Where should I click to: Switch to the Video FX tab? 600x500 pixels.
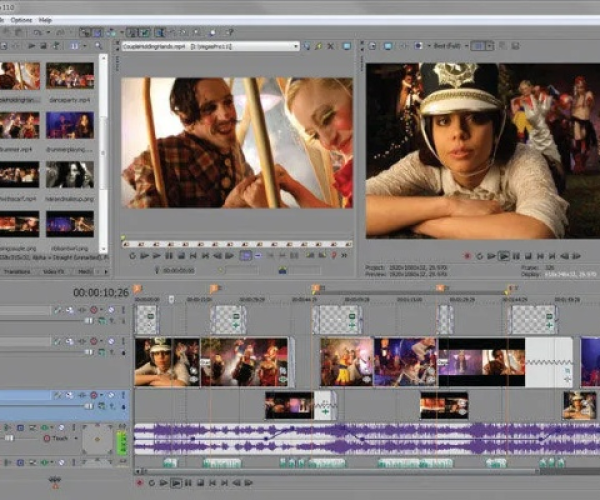[x=51, y=271]
